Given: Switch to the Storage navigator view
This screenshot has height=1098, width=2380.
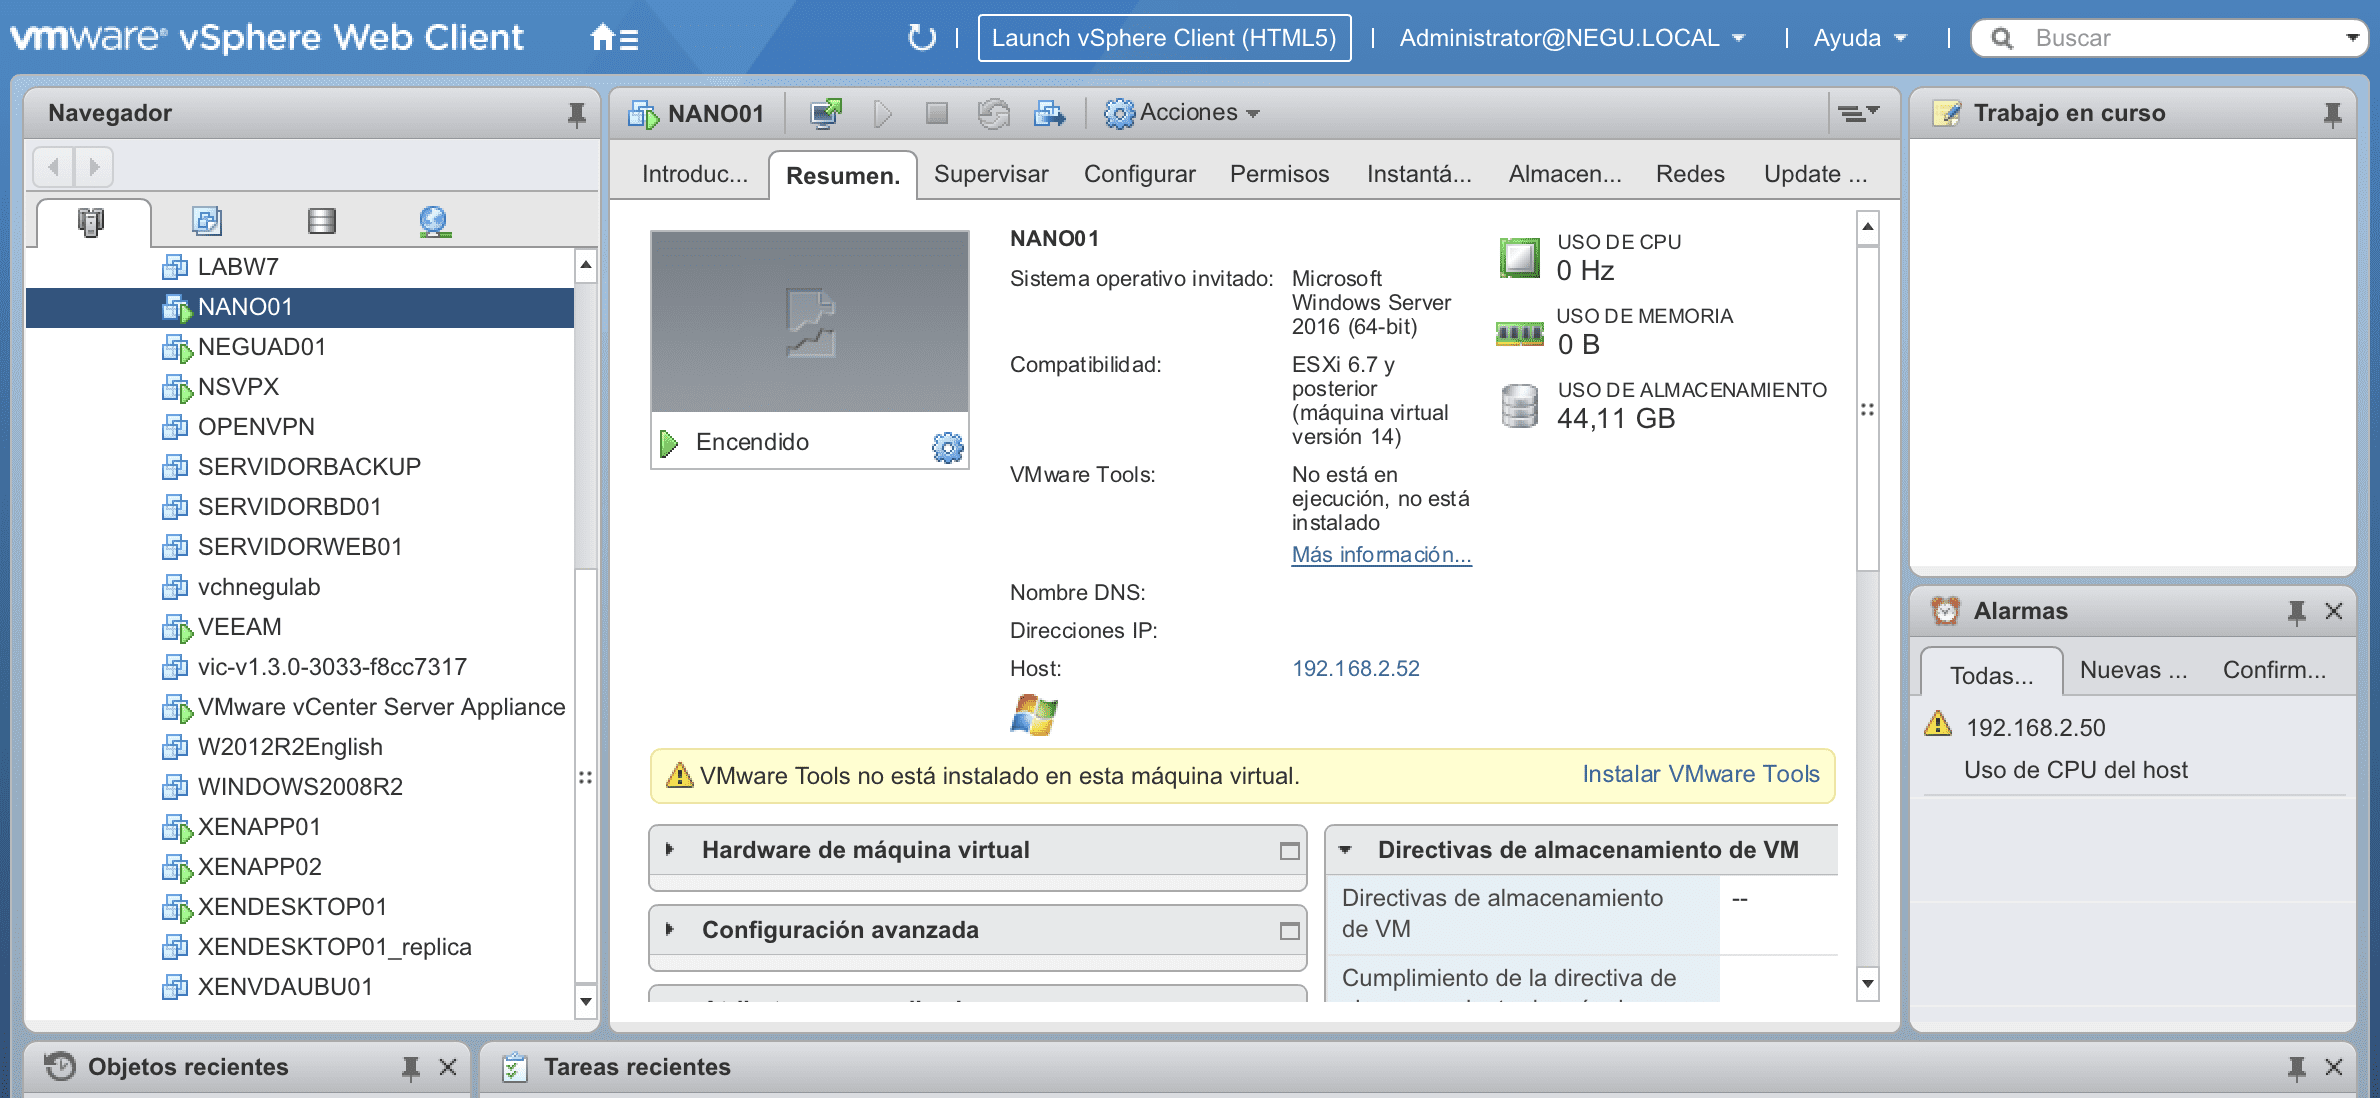Looking at the screenshot, I should point(321,221).
